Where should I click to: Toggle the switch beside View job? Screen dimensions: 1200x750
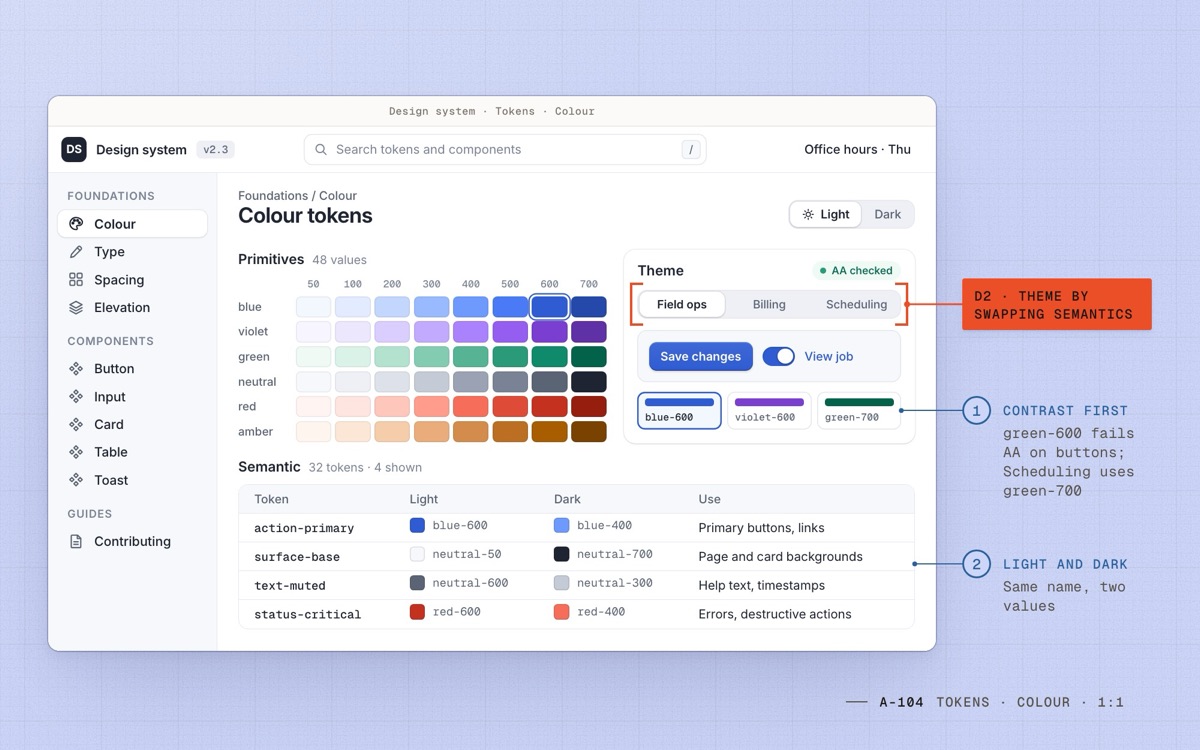pyautogui.click(x=779, y=356)
